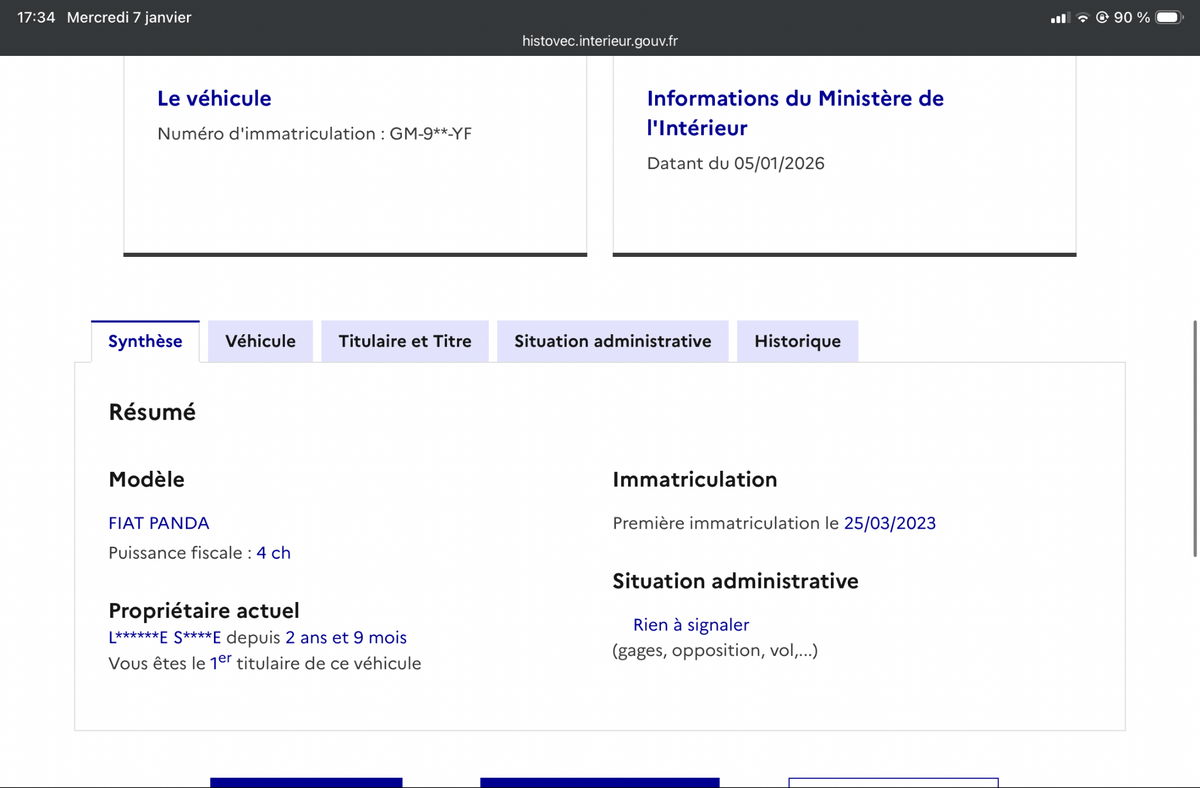This screenshot has height=788, width=1200.
Task: Click the 2 ans et 9 mois duration
Action: click(346, 638)
